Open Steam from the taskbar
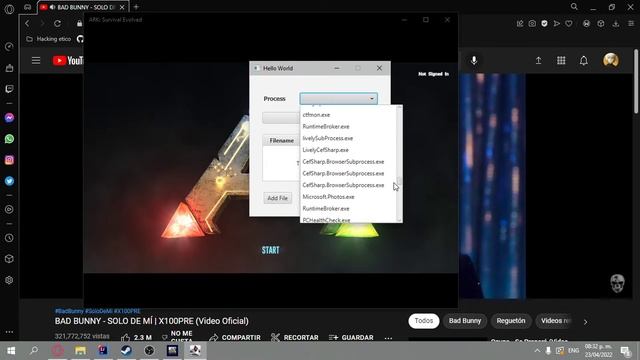 pyautogui.click(x=126, y=350)
